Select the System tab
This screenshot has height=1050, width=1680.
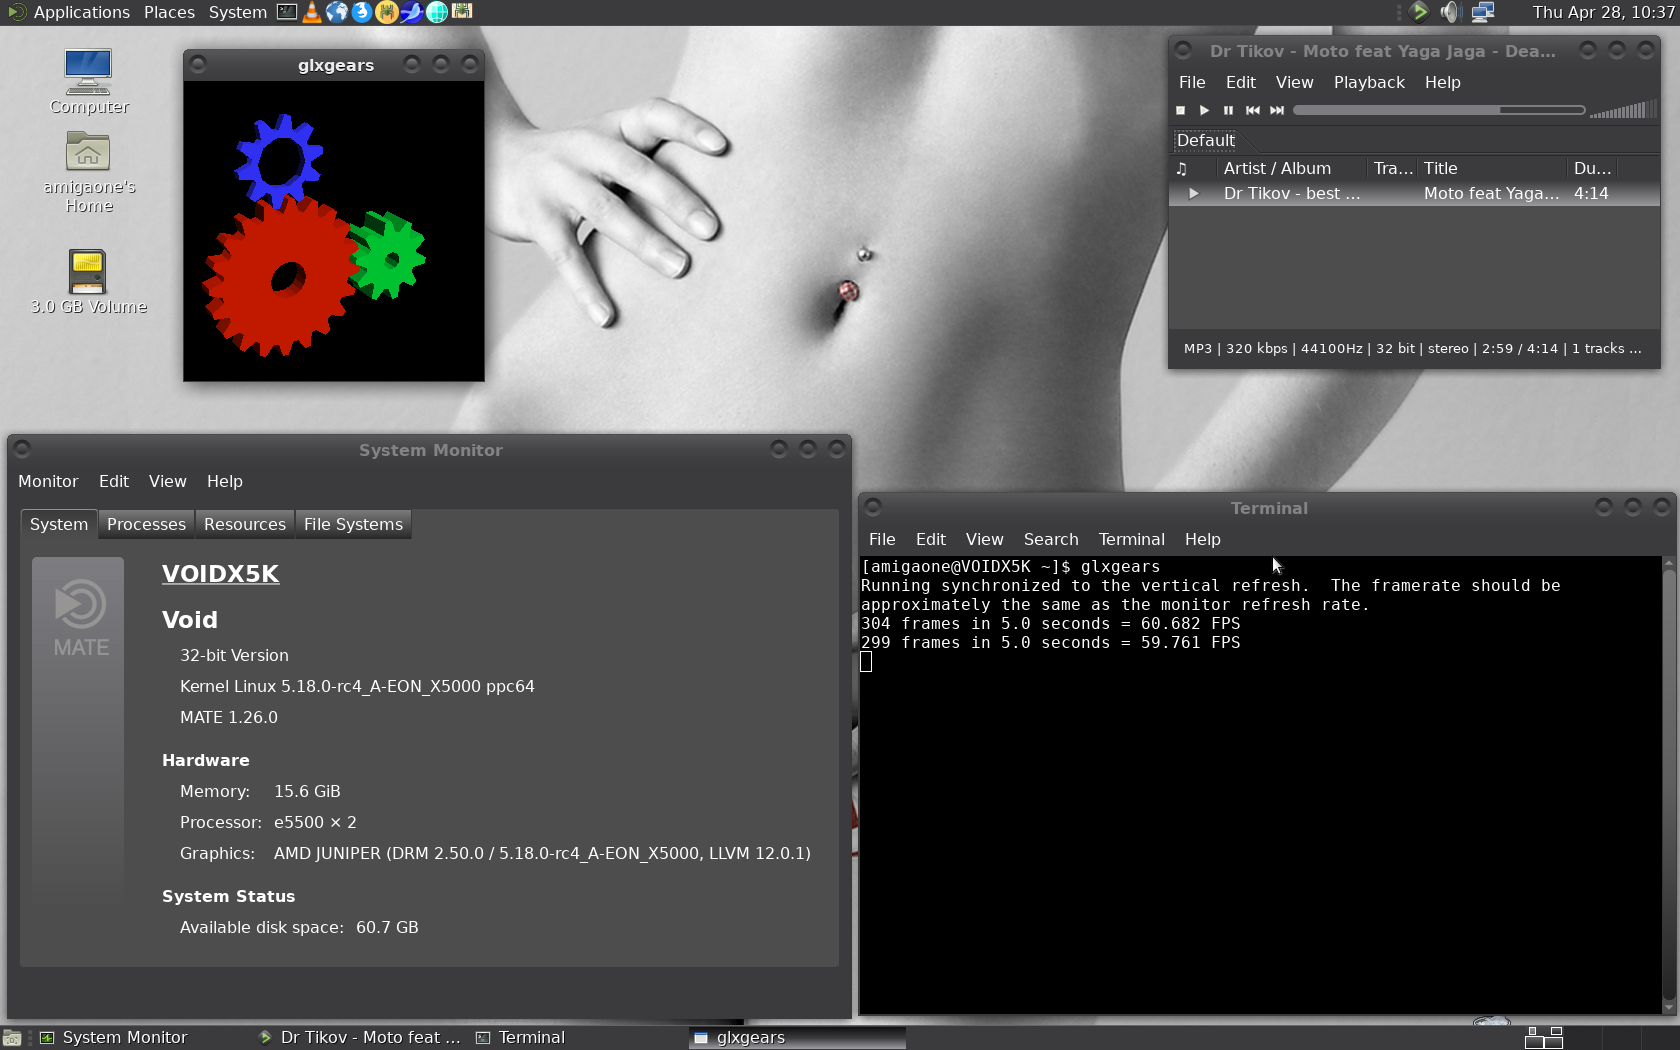(59, 524)
